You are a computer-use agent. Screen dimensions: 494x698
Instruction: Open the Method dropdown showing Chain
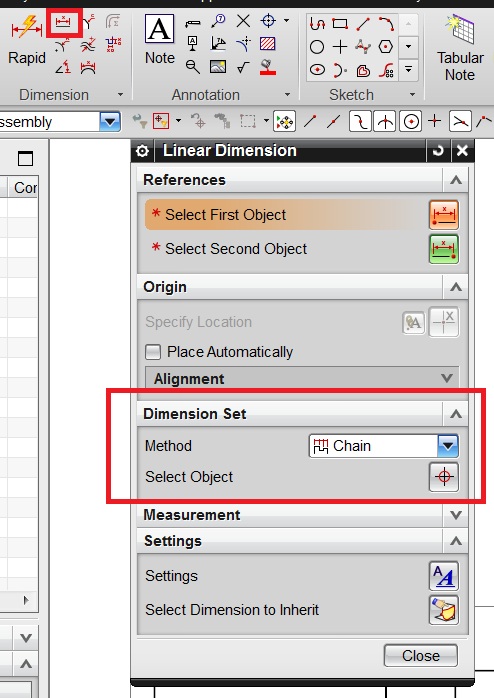(384, 446)
